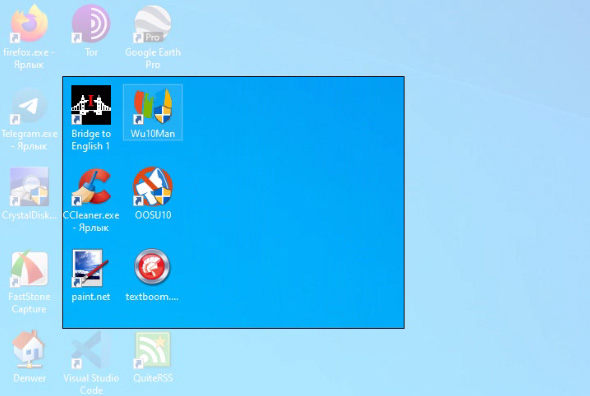
Task: Click the Visual Studio Code icon
Action: click(91, 350)
